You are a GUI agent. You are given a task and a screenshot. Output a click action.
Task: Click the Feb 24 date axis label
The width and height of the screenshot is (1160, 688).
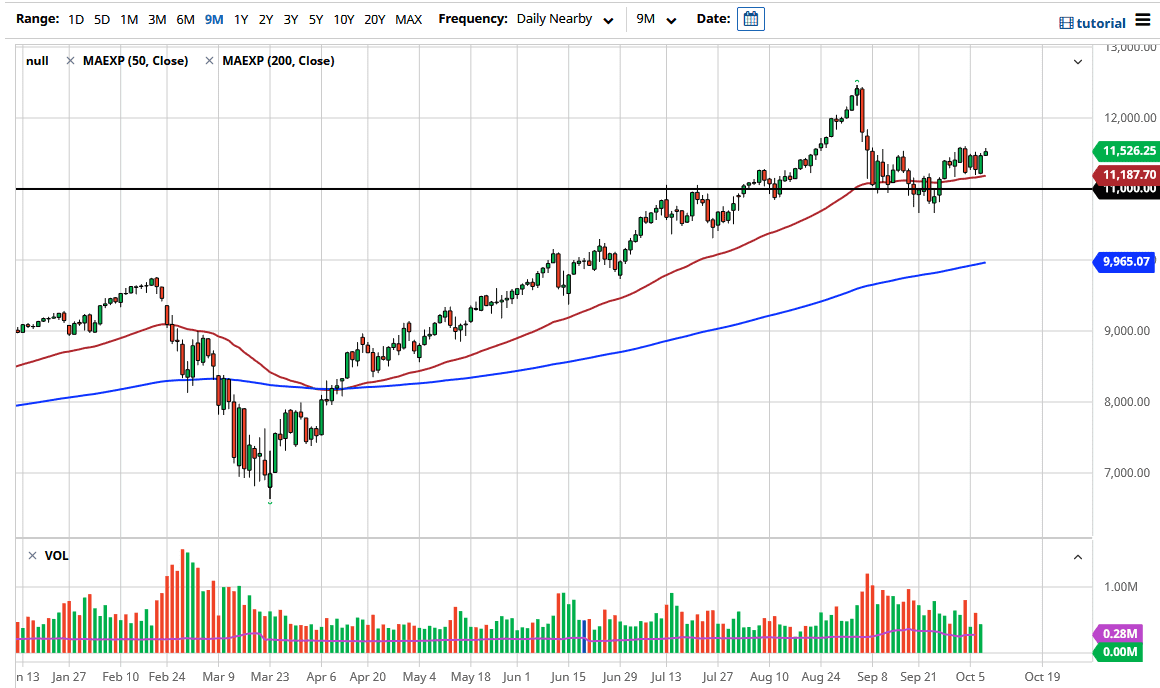tap(167, 676)
